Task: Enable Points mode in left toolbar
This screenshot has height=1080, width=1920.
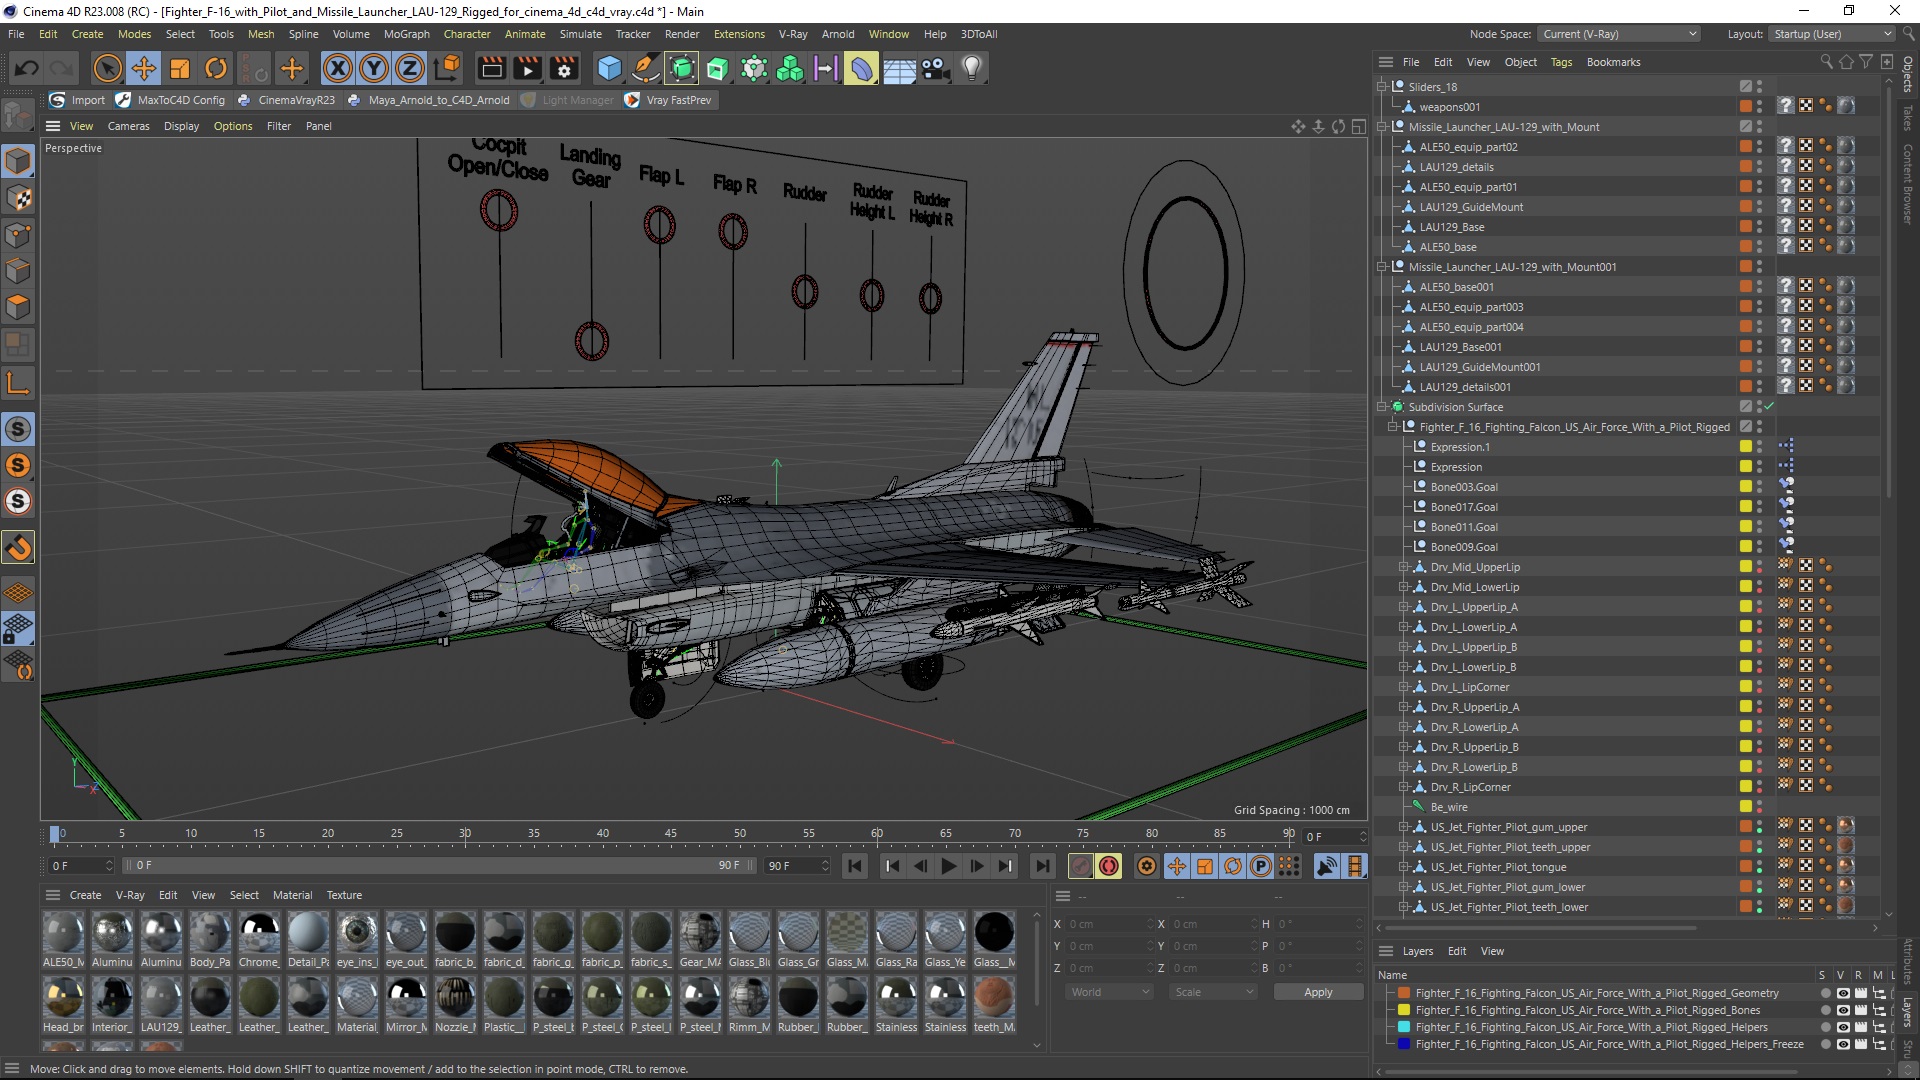Action: 18,234
